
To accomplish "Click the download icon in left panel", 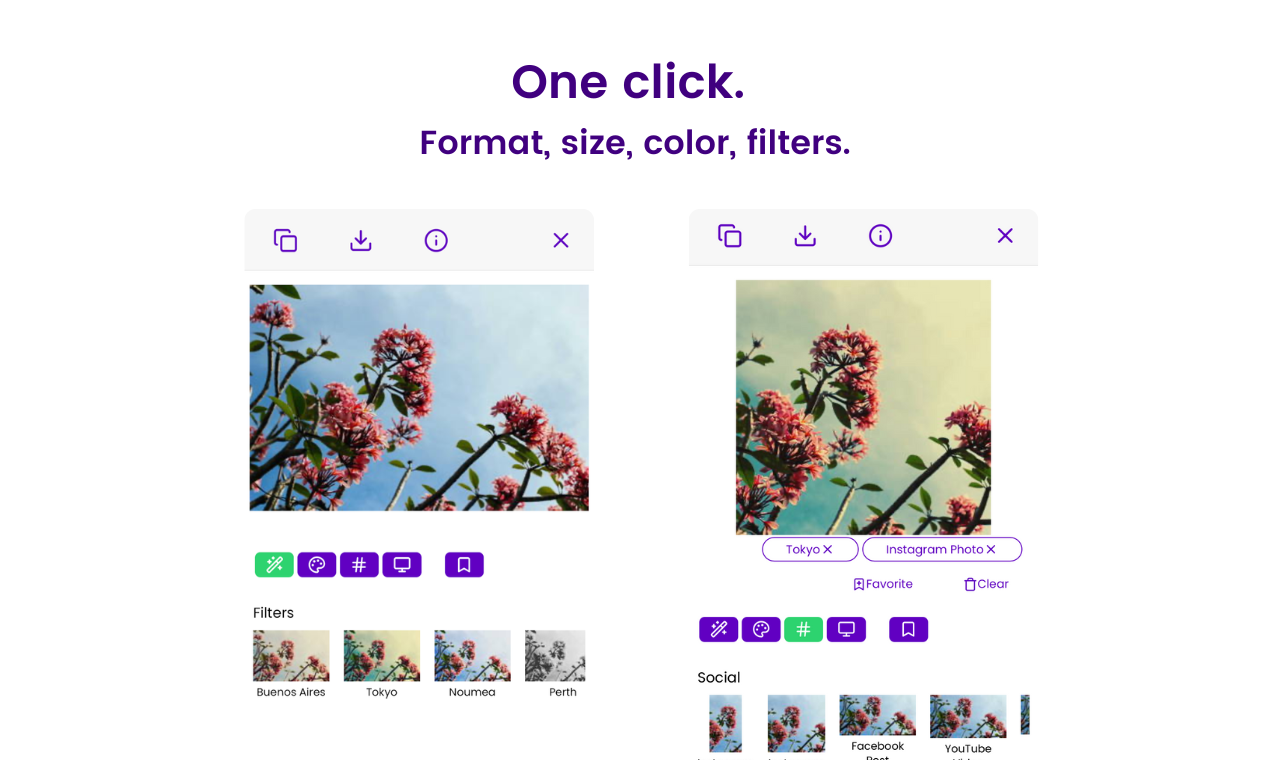I will 361,240.
